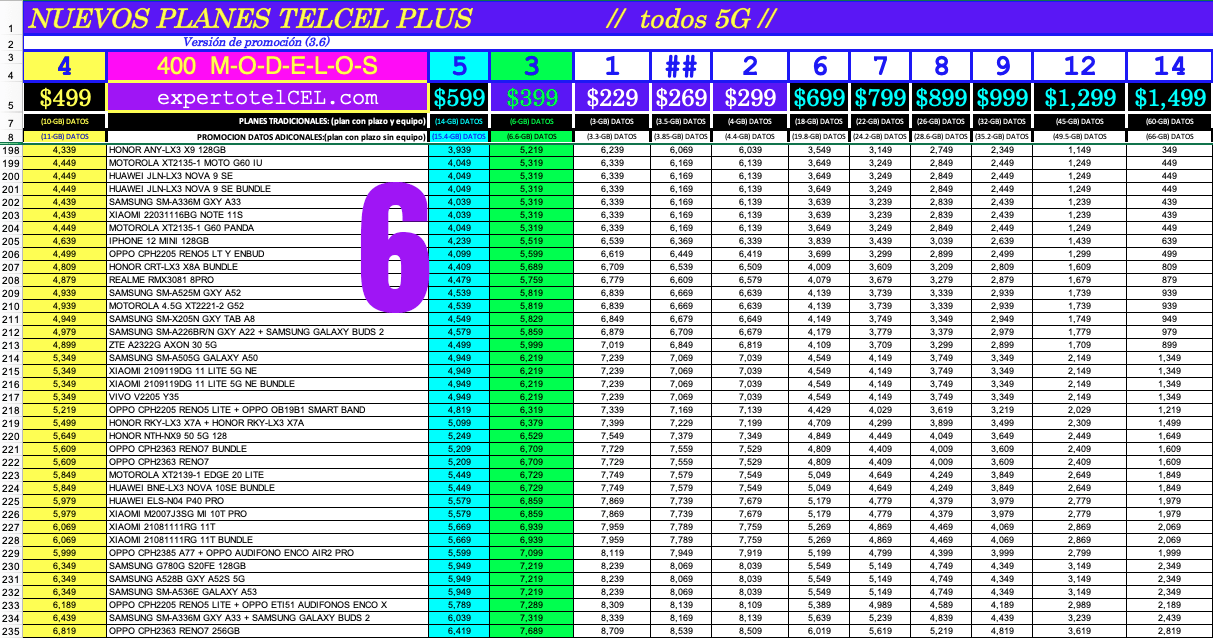Click 'MOTOROLA XT2135-1 MOTO G60 IU' cell

[267, 163]
